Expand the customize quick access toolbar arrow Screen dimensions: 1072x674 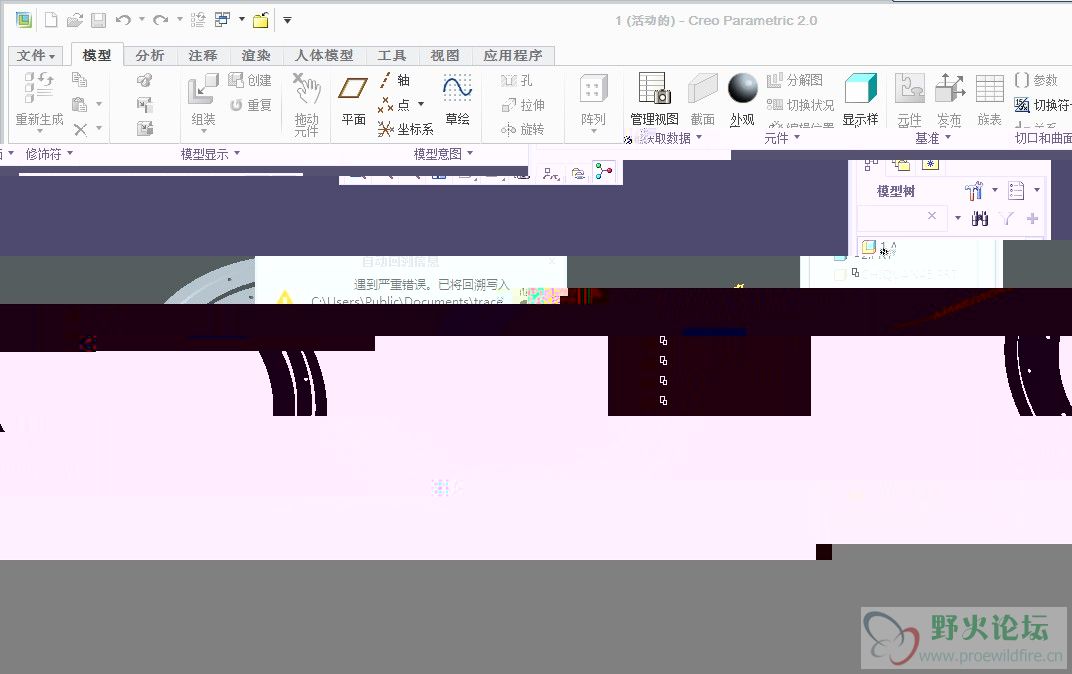[287, 20]
